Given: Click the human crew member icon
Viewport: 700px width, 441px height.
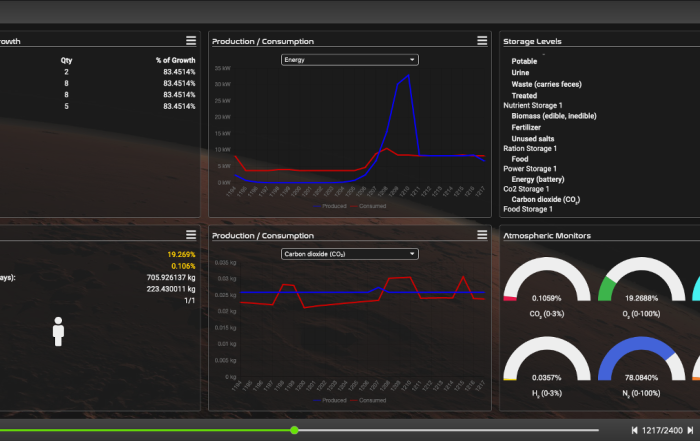Looking at the screenshot, I should tap(58, 332).
